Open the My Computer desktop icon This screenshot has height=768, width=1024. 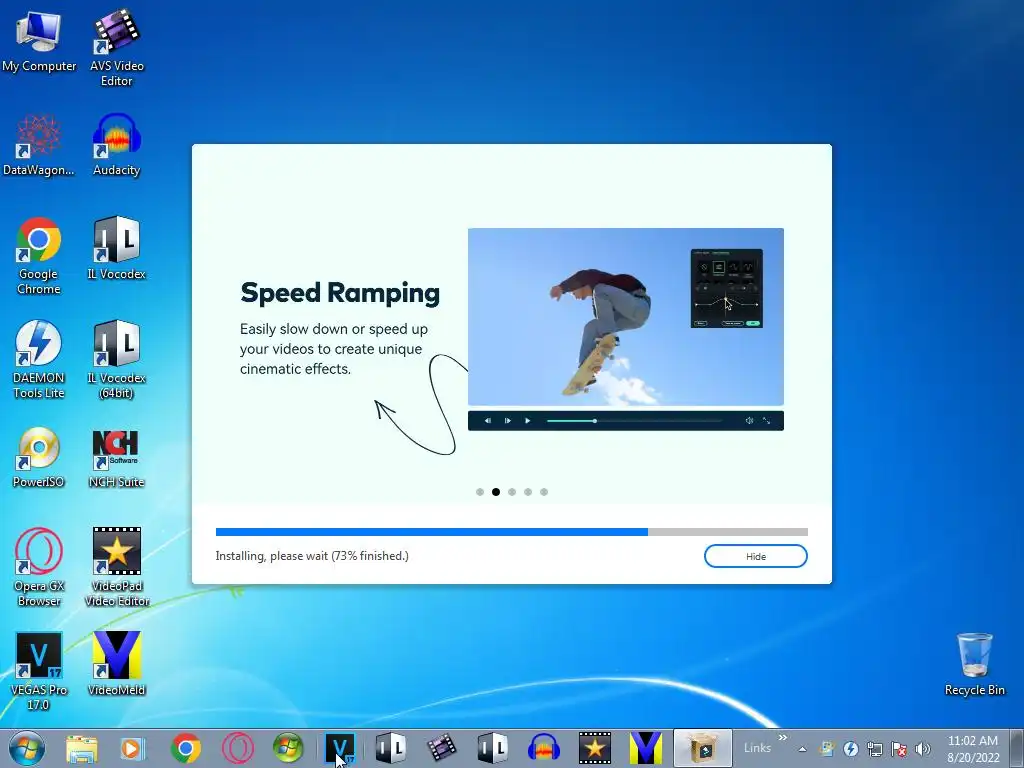(x=39, y=40)
